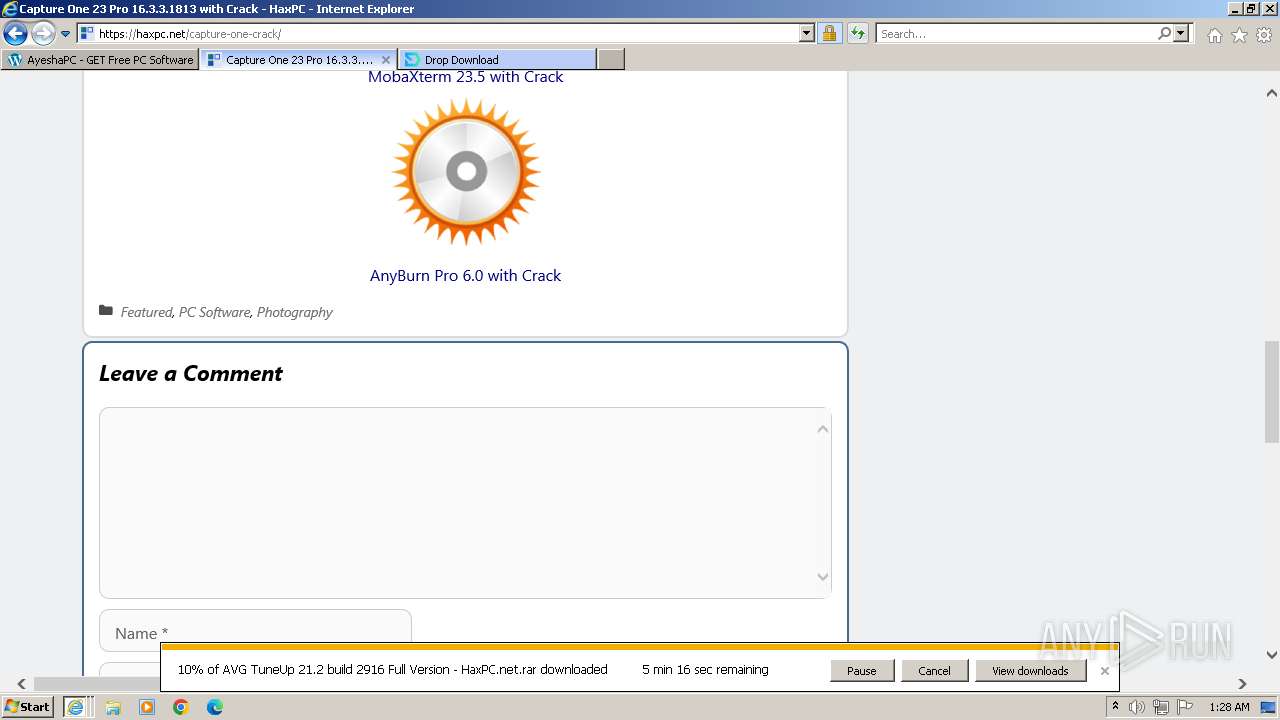1280x720 pixels.
Task: Click the security lock icon
Action: [829, 34]
